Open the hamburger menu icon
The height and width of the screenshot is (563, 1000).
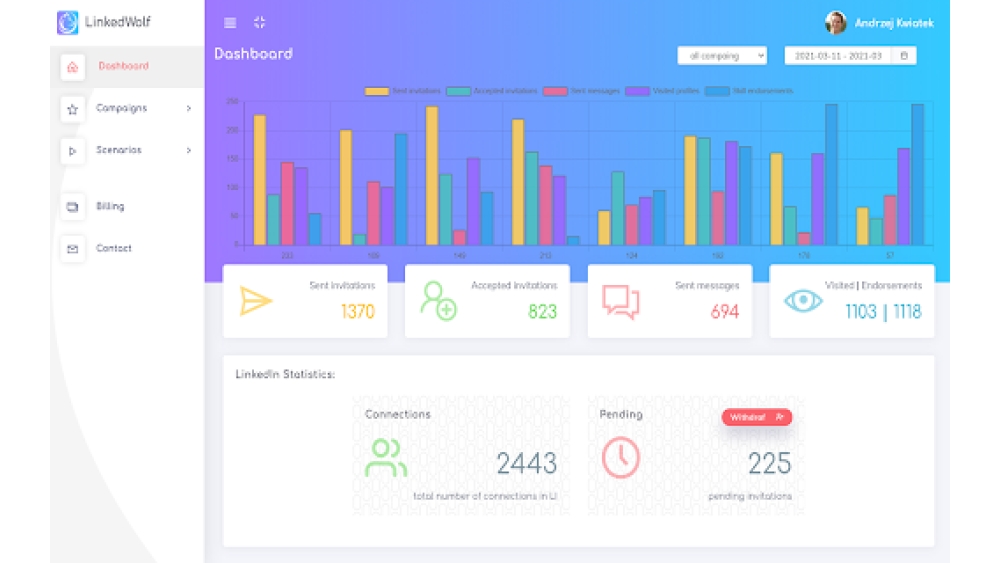[230, 23]
